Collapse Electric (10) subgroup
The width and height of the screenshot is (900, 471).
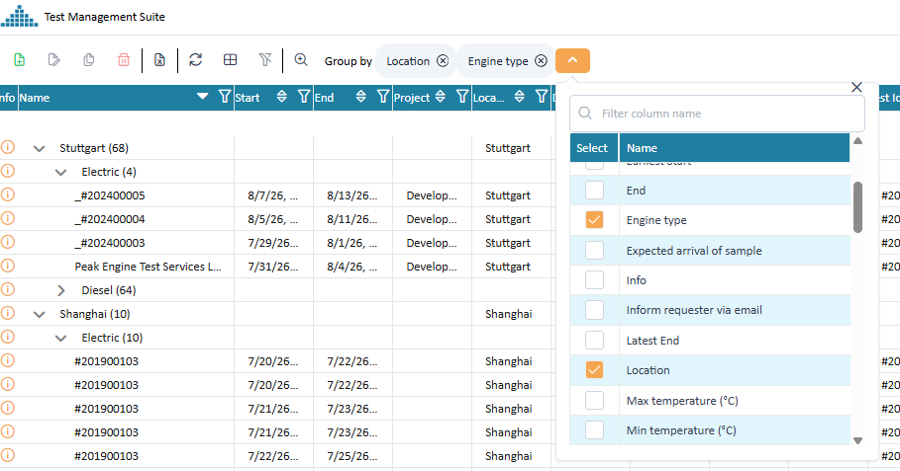pos(61,338)
